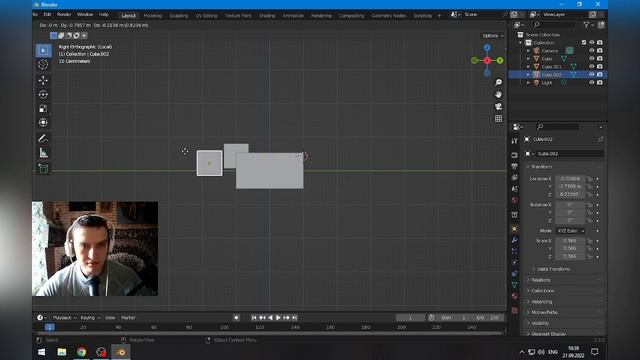Expand the Light item in outliner
The image size is (640, 360).
click(529, 82)
